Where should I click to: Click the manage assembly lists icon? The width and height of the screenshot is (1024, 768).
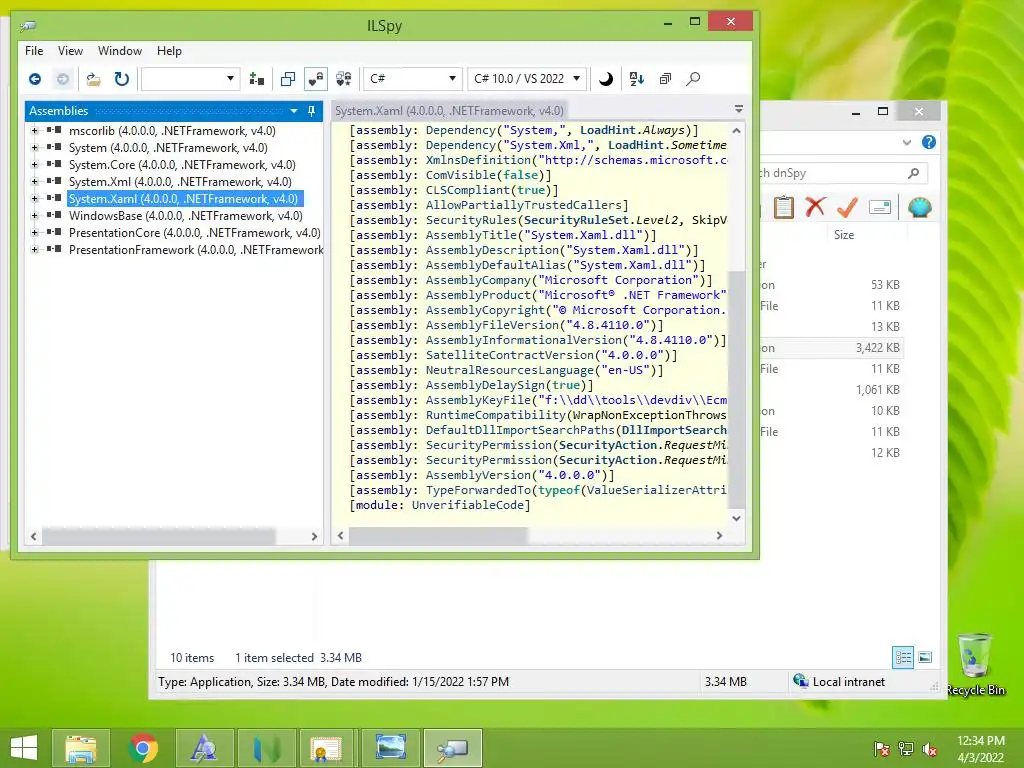[x=257, y=79]
